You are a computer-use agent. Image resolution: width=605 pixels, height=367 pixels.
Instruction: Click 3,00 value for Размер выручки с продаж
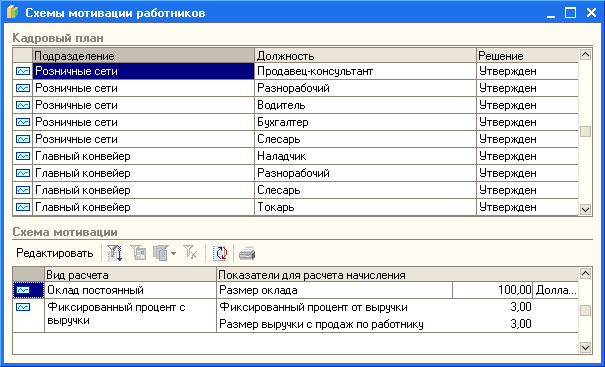point(521,324)
